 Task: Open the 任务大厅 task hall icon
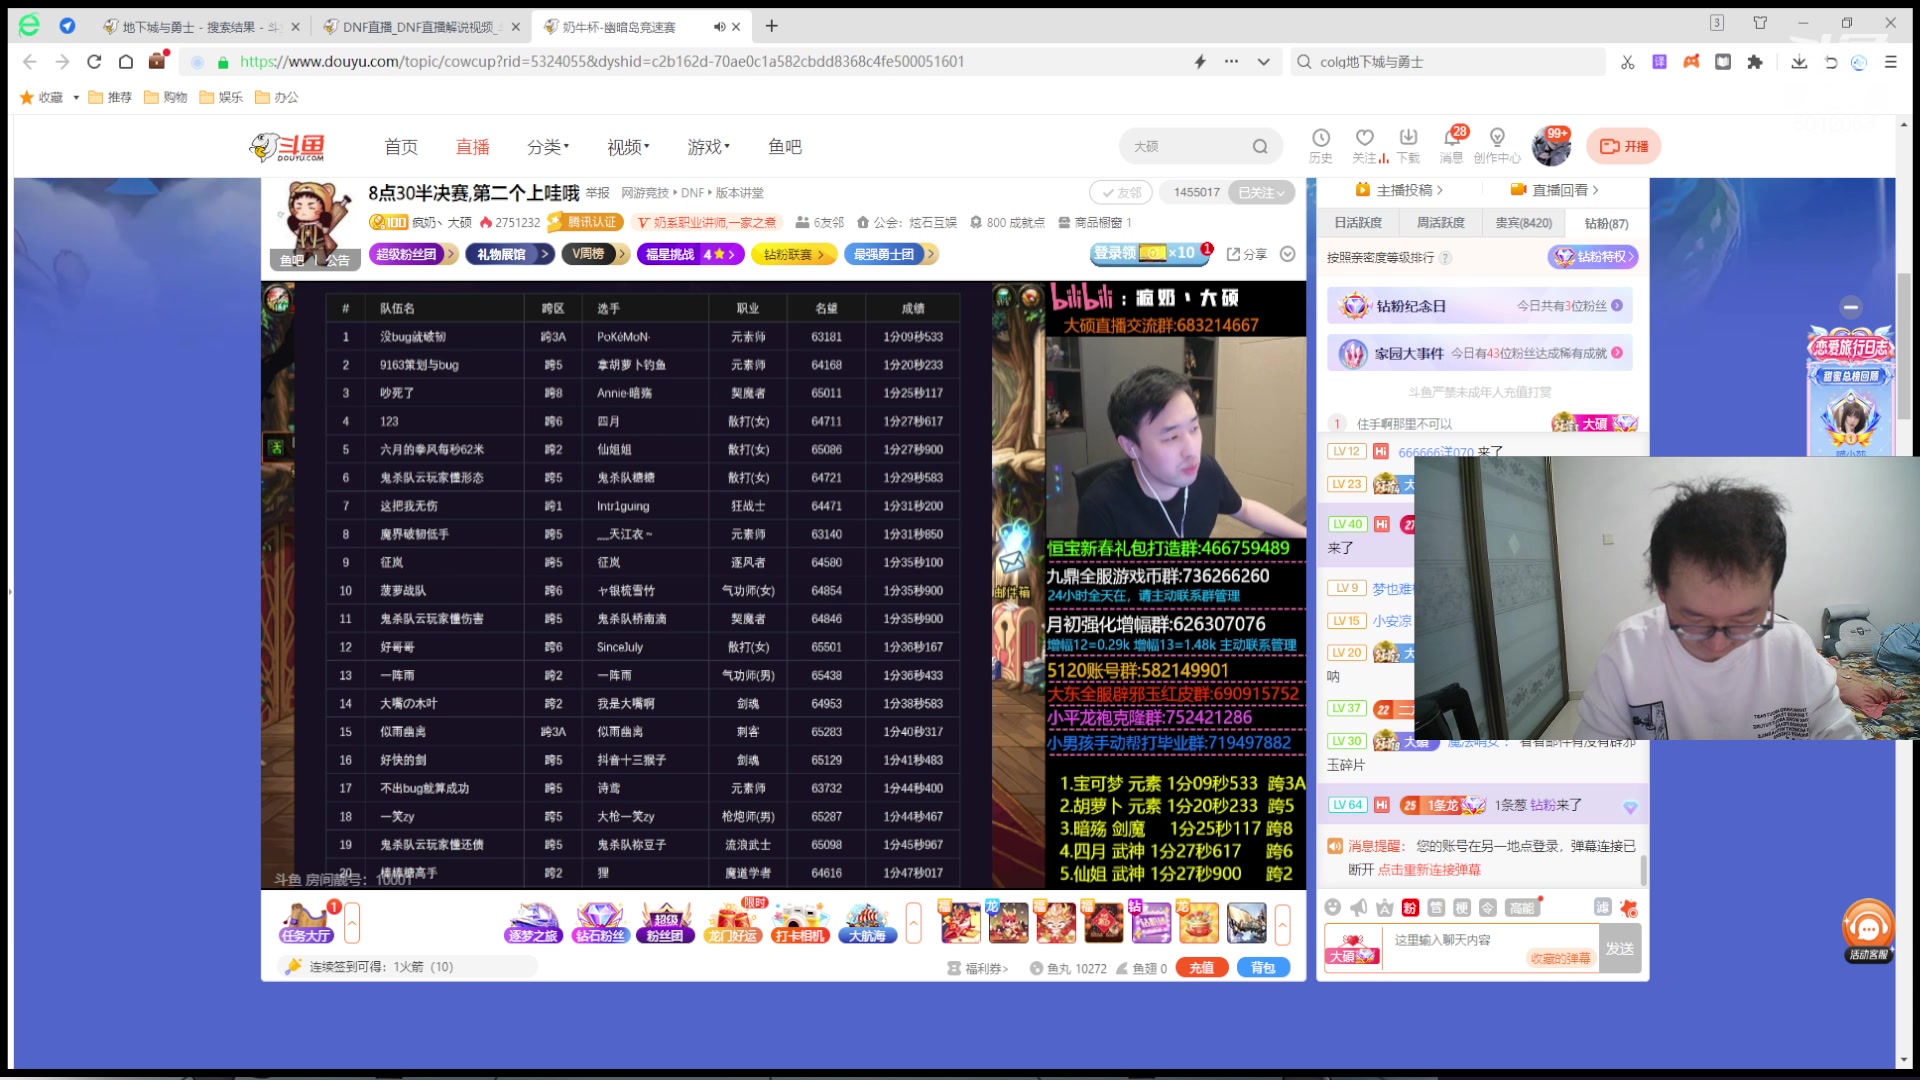[x=306, y=922]
